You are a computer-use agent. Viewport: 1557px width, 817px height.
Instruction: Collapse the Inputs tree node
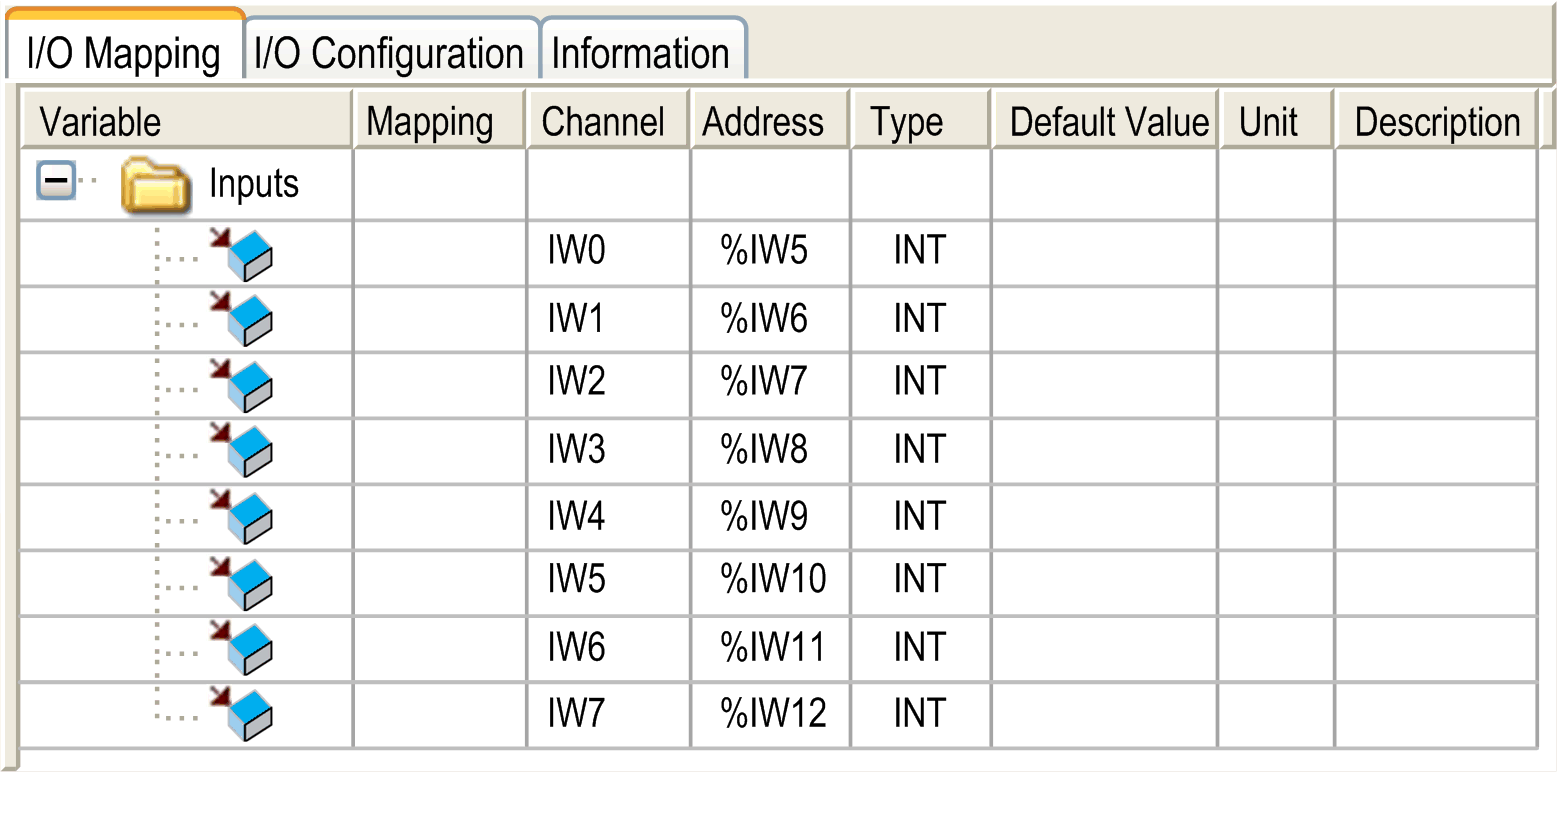coord(56,181)
